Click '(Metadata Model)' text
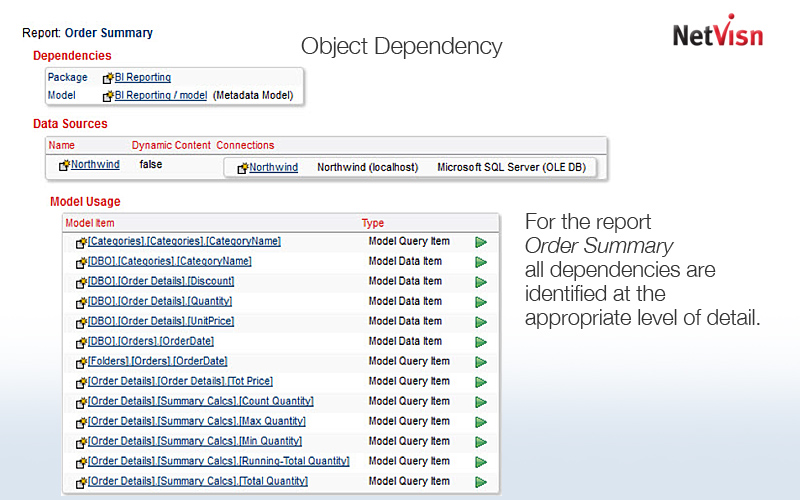Viewport: 800px width, 500px height. pos(253,95)
